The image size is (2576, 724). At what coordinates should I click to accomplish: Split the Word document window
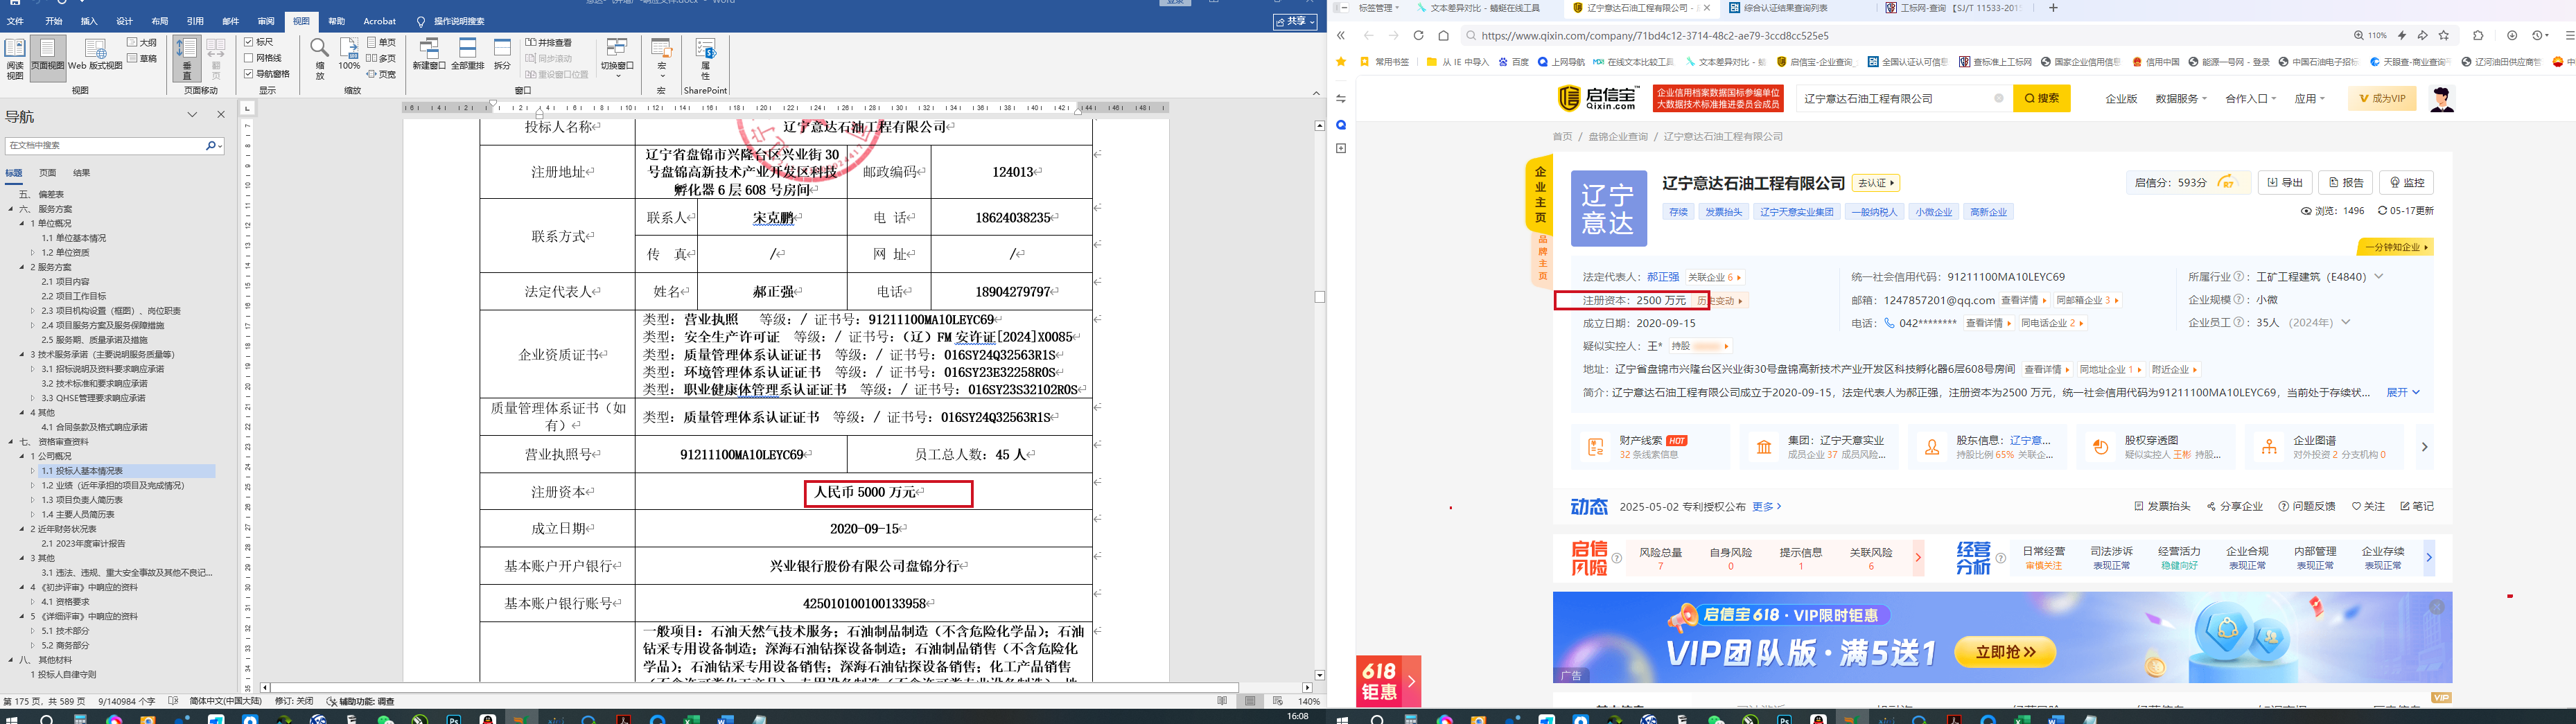502,54
